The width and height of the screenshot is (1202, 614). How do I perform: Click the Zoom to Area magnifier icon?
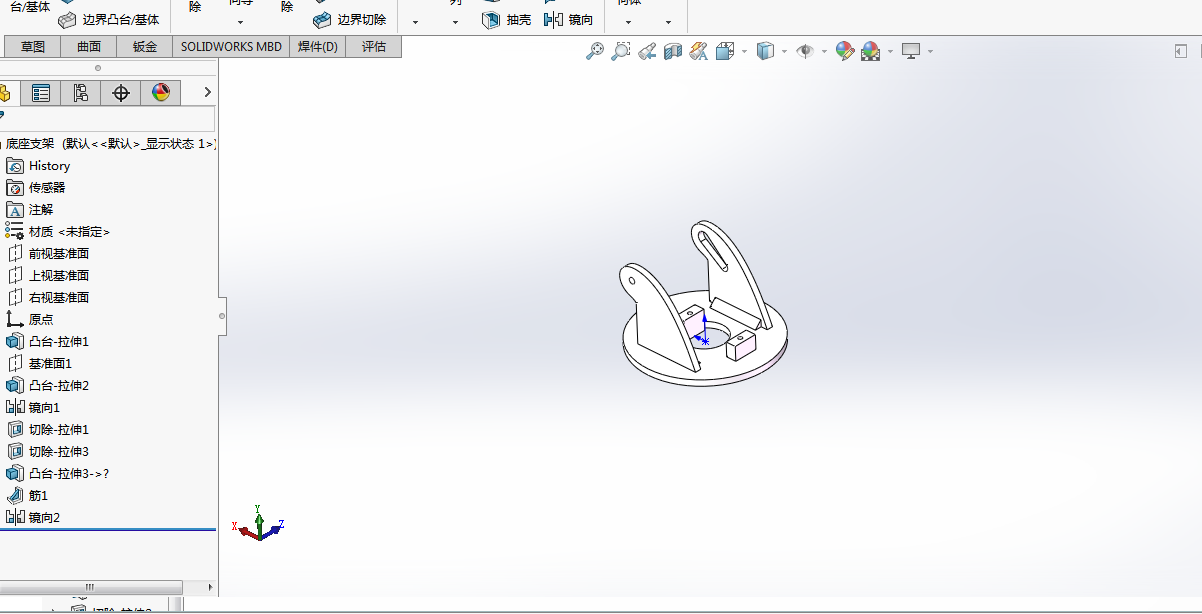pyautogui.click(x=621, y=51)
